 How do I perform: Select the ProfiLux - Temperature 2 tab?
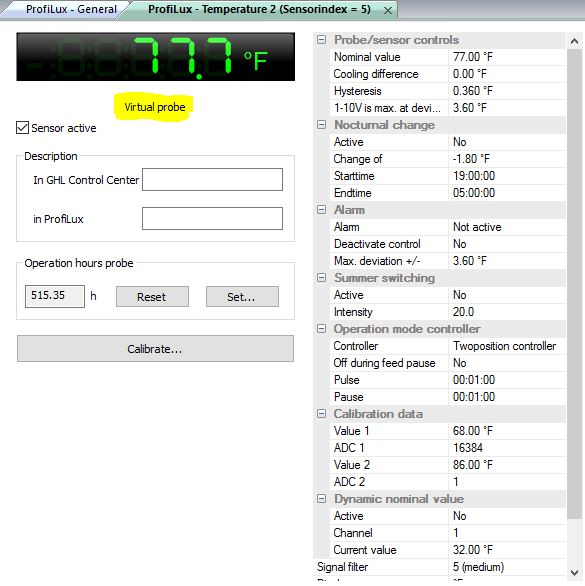tap(259, 9)
